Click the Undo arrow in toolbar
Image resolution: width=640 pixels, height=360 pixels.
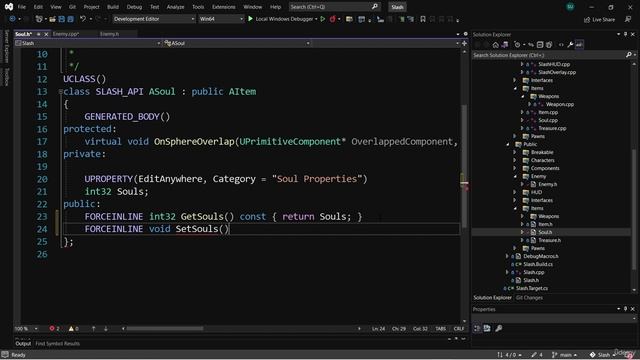[x=83, y=19]
